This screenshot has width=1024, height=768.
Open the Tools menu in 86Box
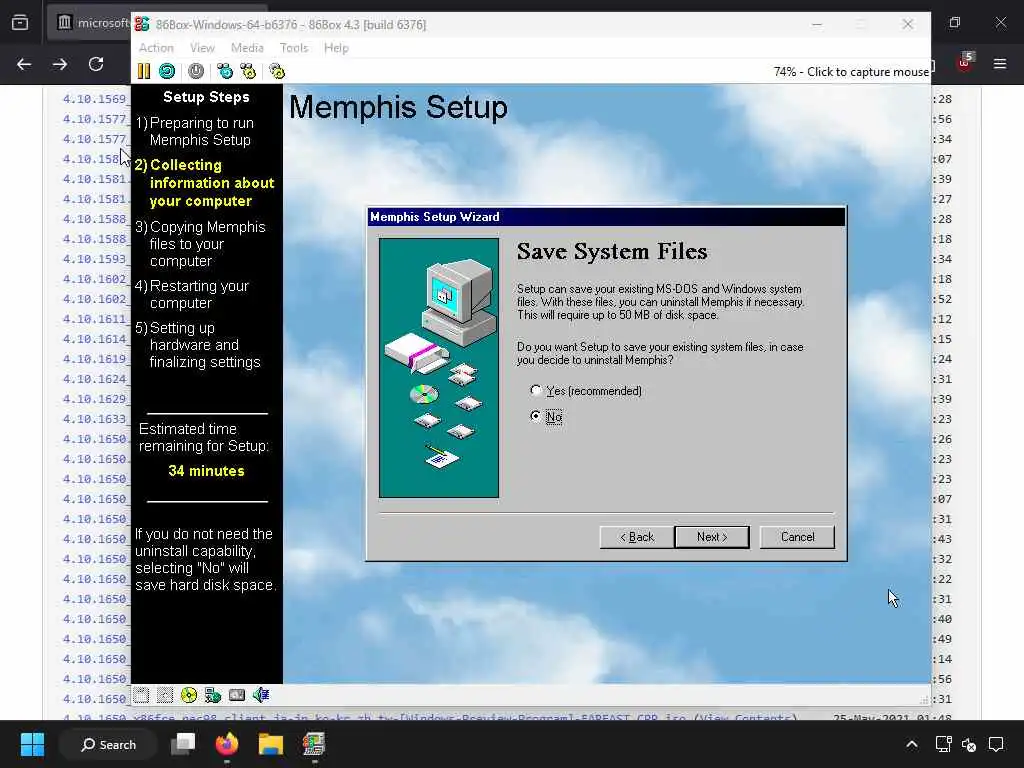293,48
